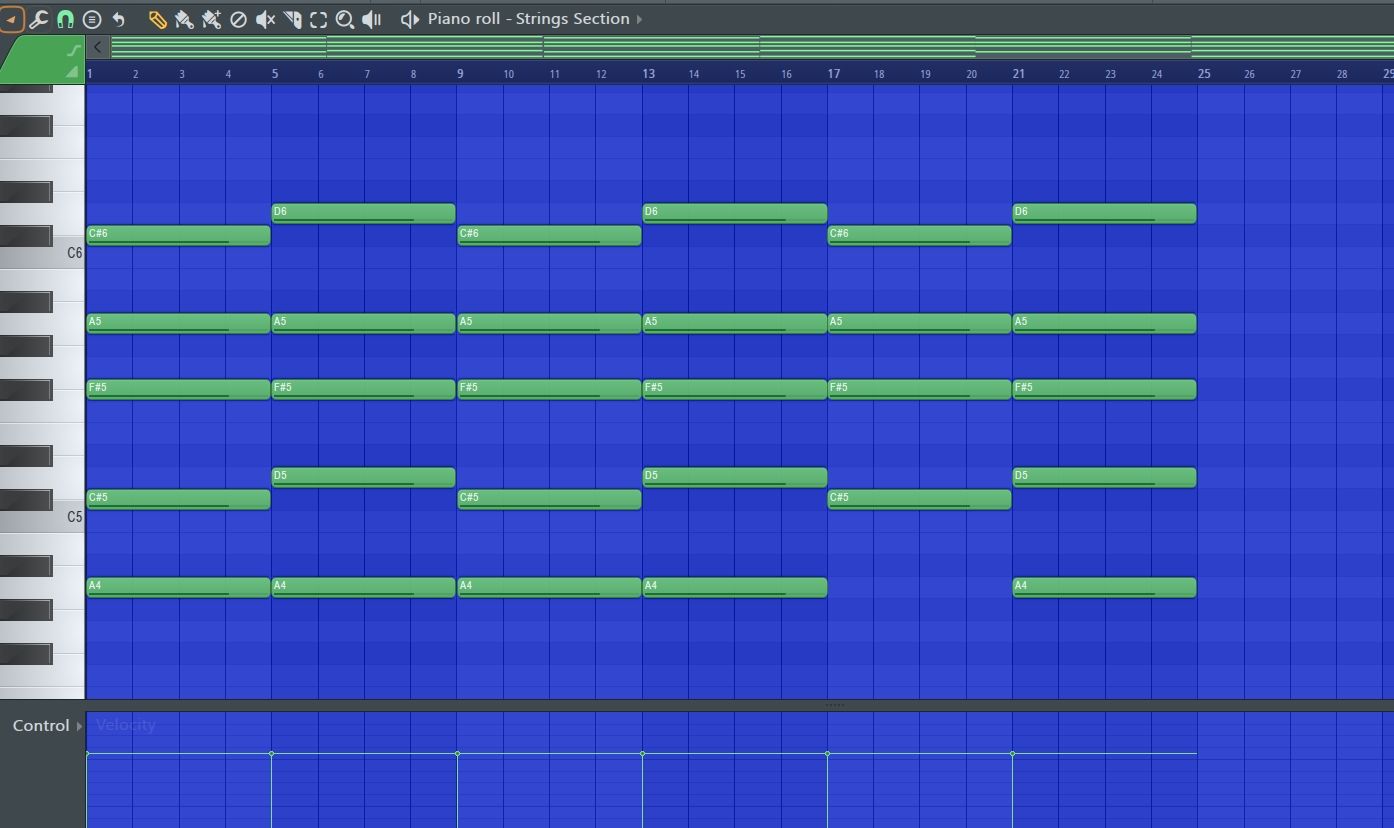
Task: Select the C#6 note at bar 17
Action: pyautogui.click(x=919, y=235)
